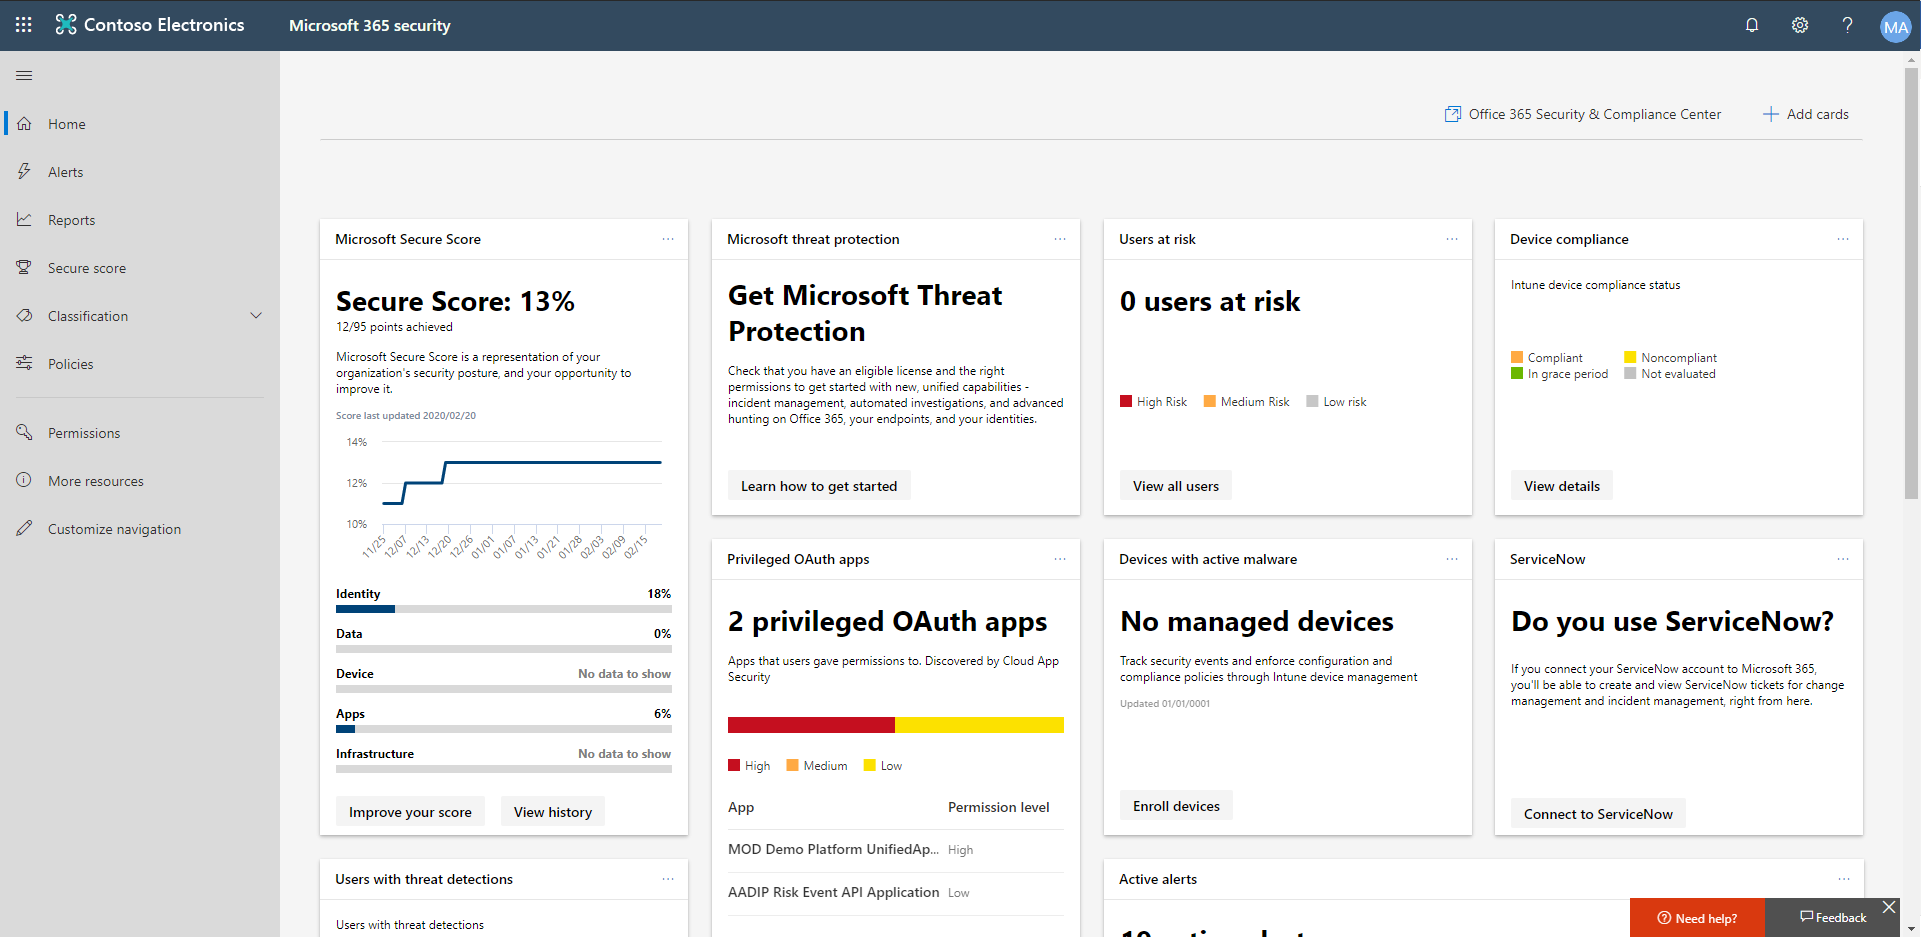The image size is (1921, 937).
Task: Select the Secure score trophy icon
Action: (24, 267)
